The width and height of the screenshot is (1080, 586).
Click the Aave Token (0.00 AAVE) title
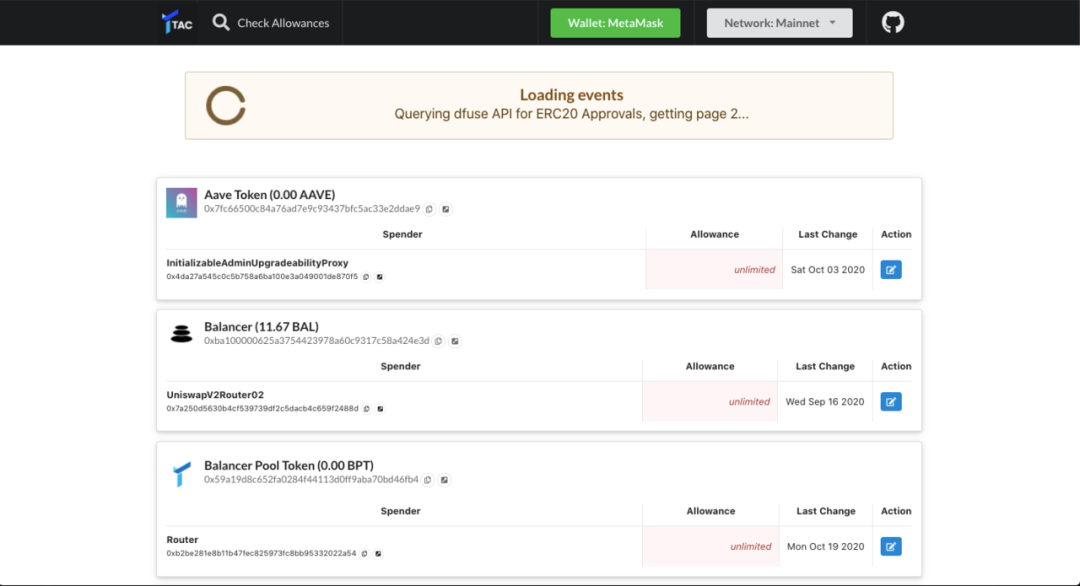point(269,195)
